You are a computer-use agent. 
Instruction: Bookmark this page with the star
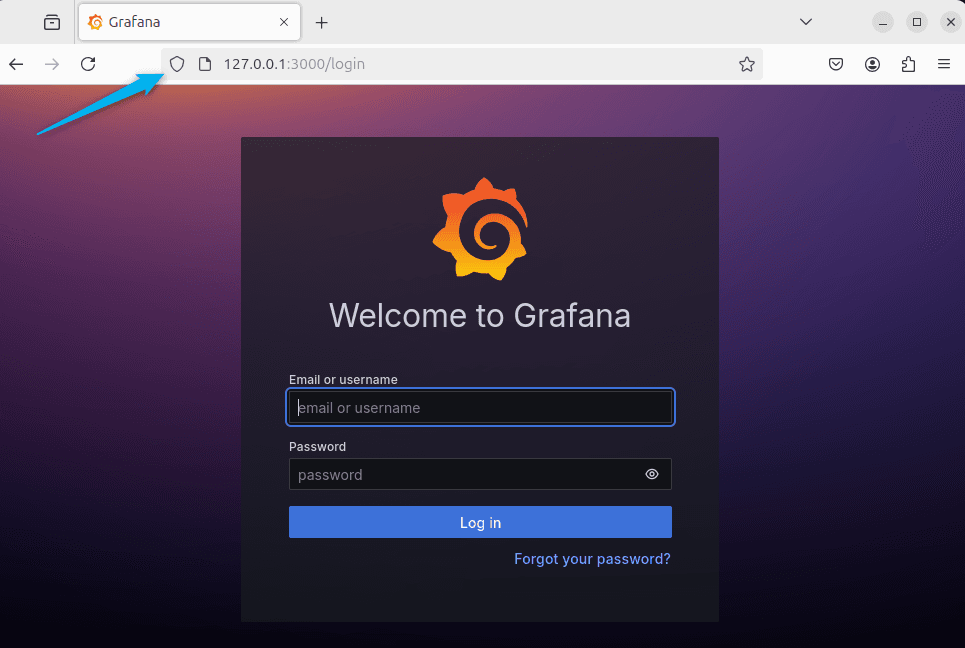pyautogui.click(x=747, y=63)
